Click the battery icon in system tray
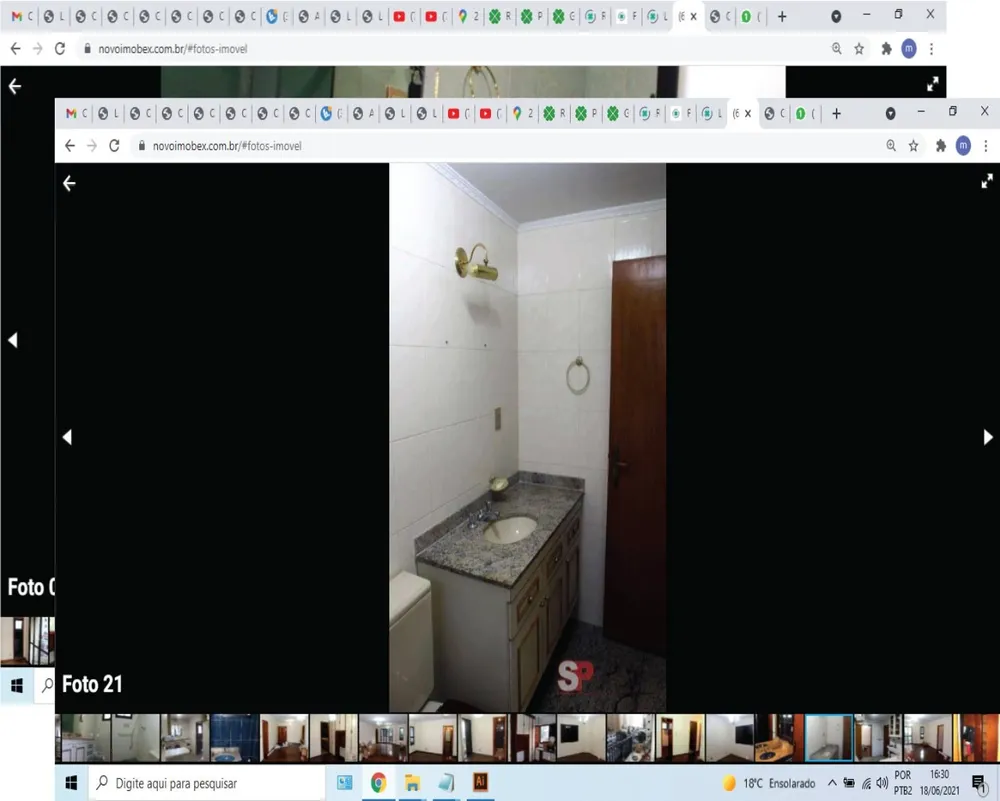The width and height of the screenshot is (1000, 801). point(849,783)
